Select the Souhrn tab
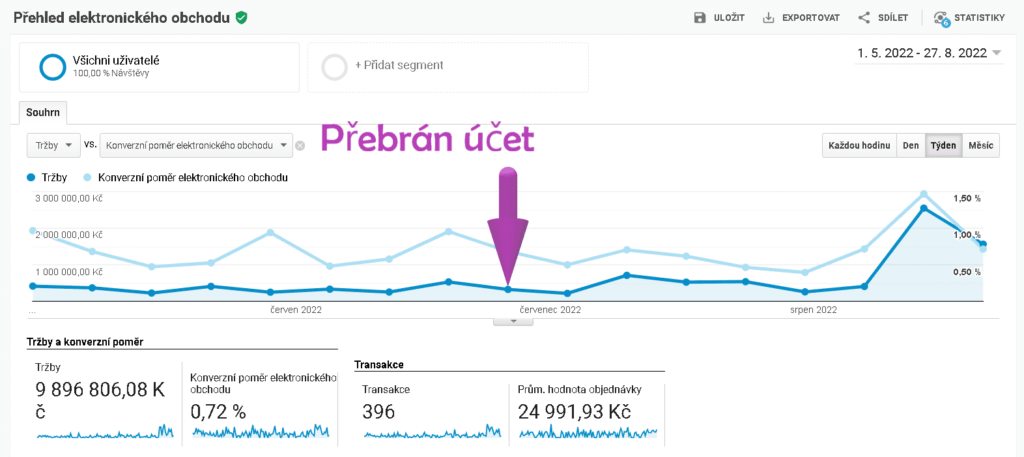This screenshot has height=457, width=1024. [43, 111]
